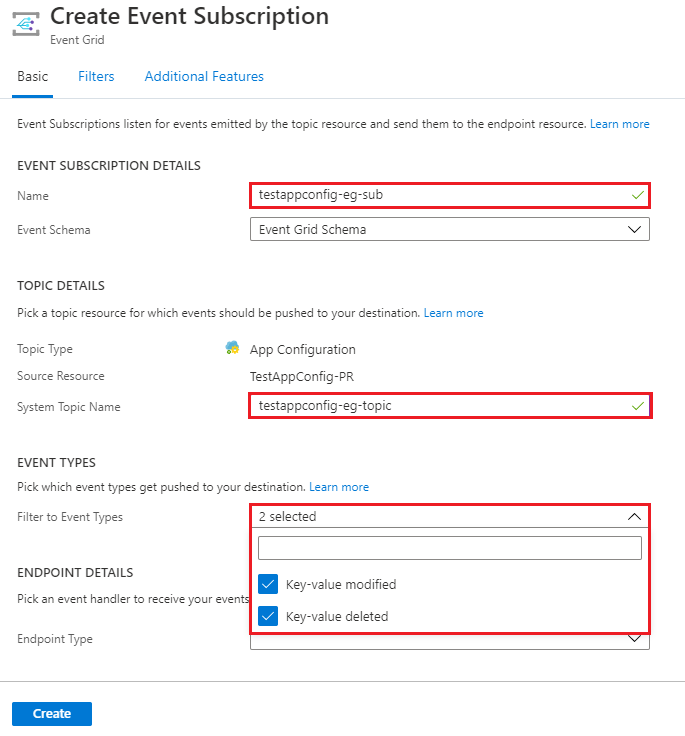Click the Event Grid icon in header
The image size is (685, 736).
(27, 25)
